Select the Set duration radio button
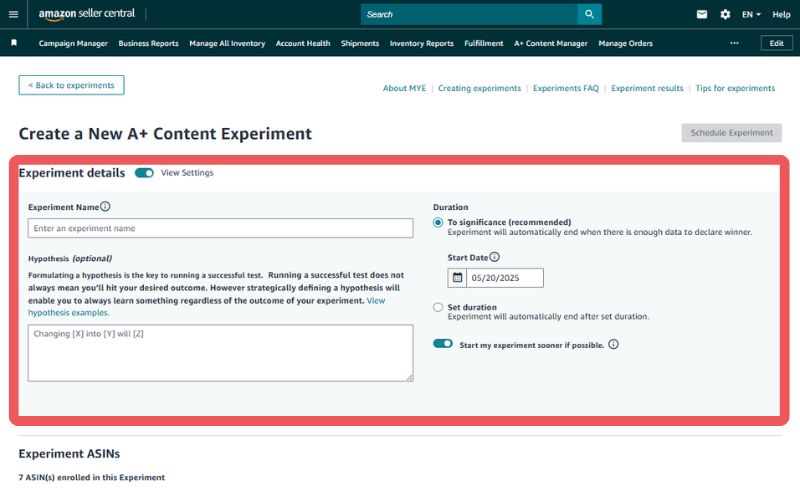The height and width of the screenshot is (500, 800). (438, 307)
